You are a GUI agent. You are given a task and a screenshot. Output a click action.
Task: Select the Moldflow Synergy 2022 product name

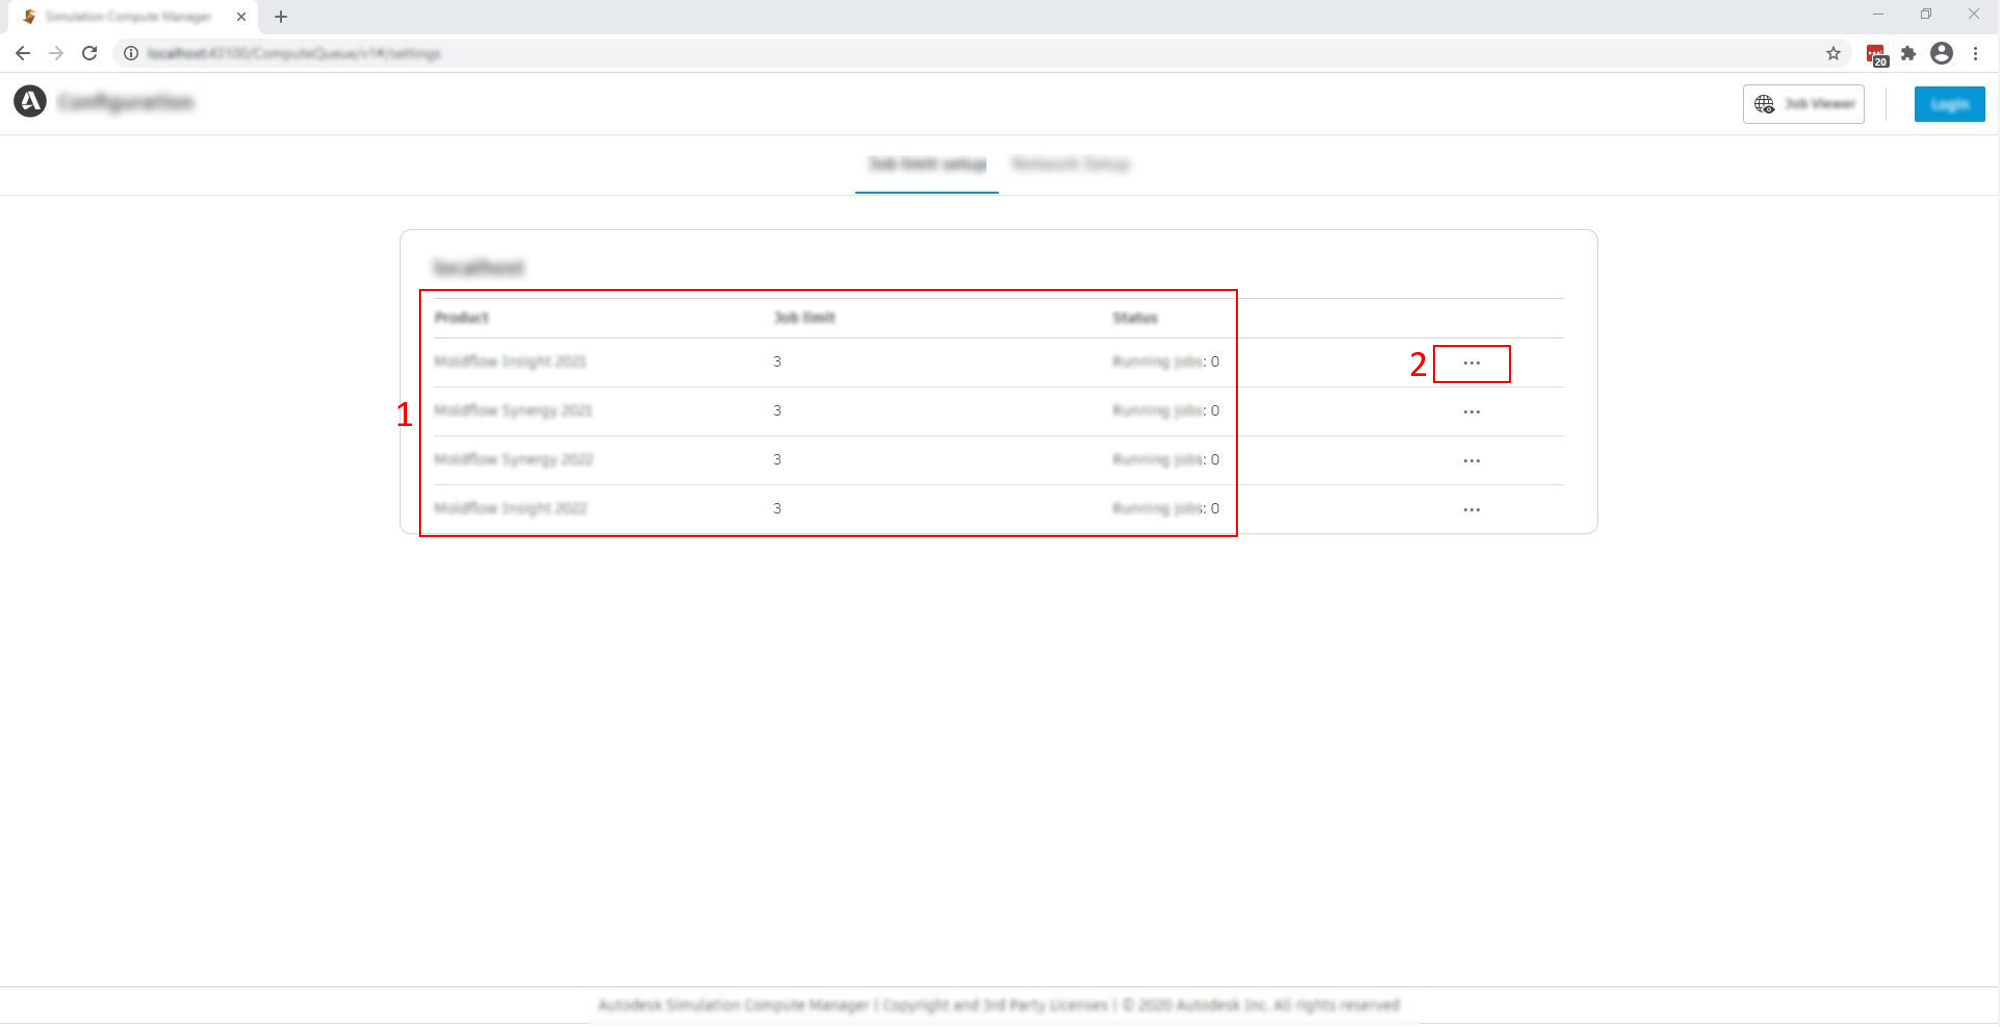click(x=513, y=459)
